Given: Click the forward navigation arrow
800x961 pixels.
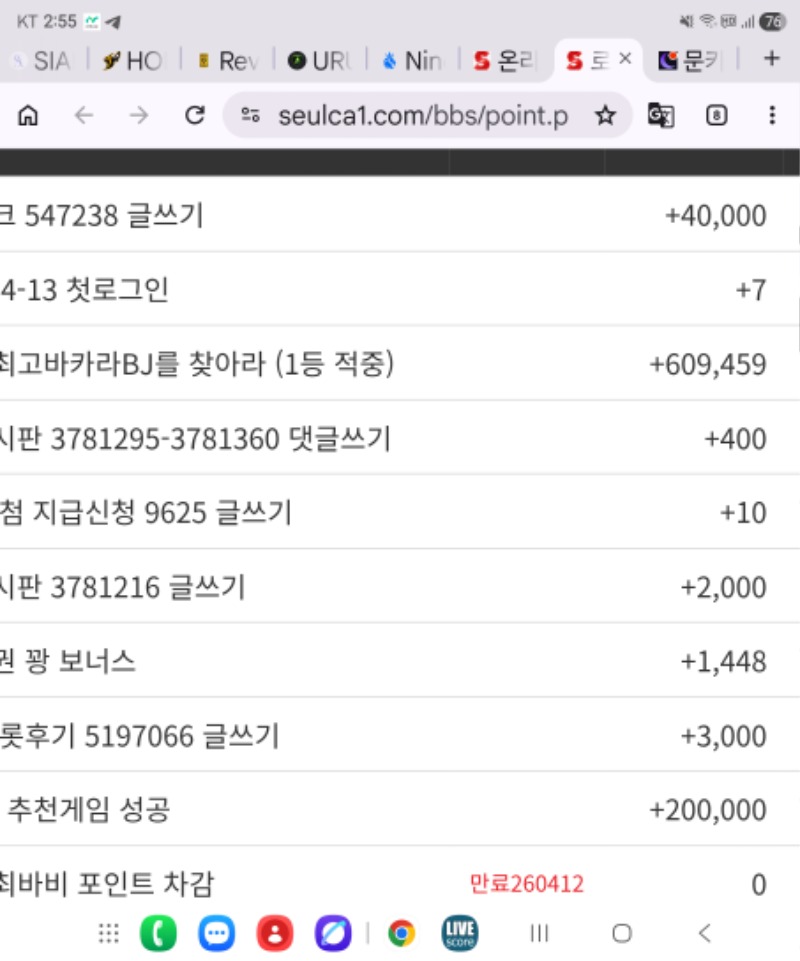Looking at the screenshot, I should pyautogui.click(x=139, y=116).
